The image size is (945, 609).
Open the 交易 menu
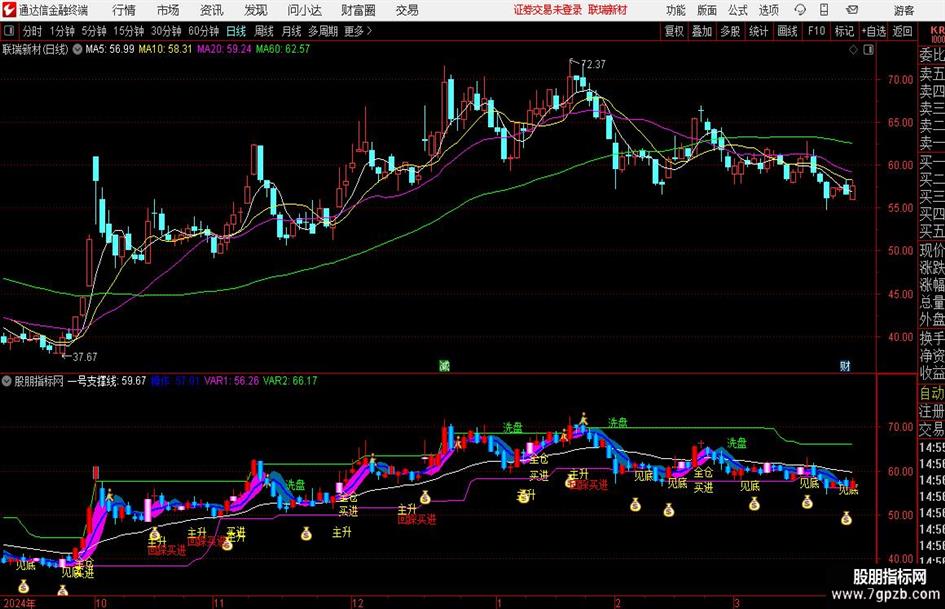(407, 10)
